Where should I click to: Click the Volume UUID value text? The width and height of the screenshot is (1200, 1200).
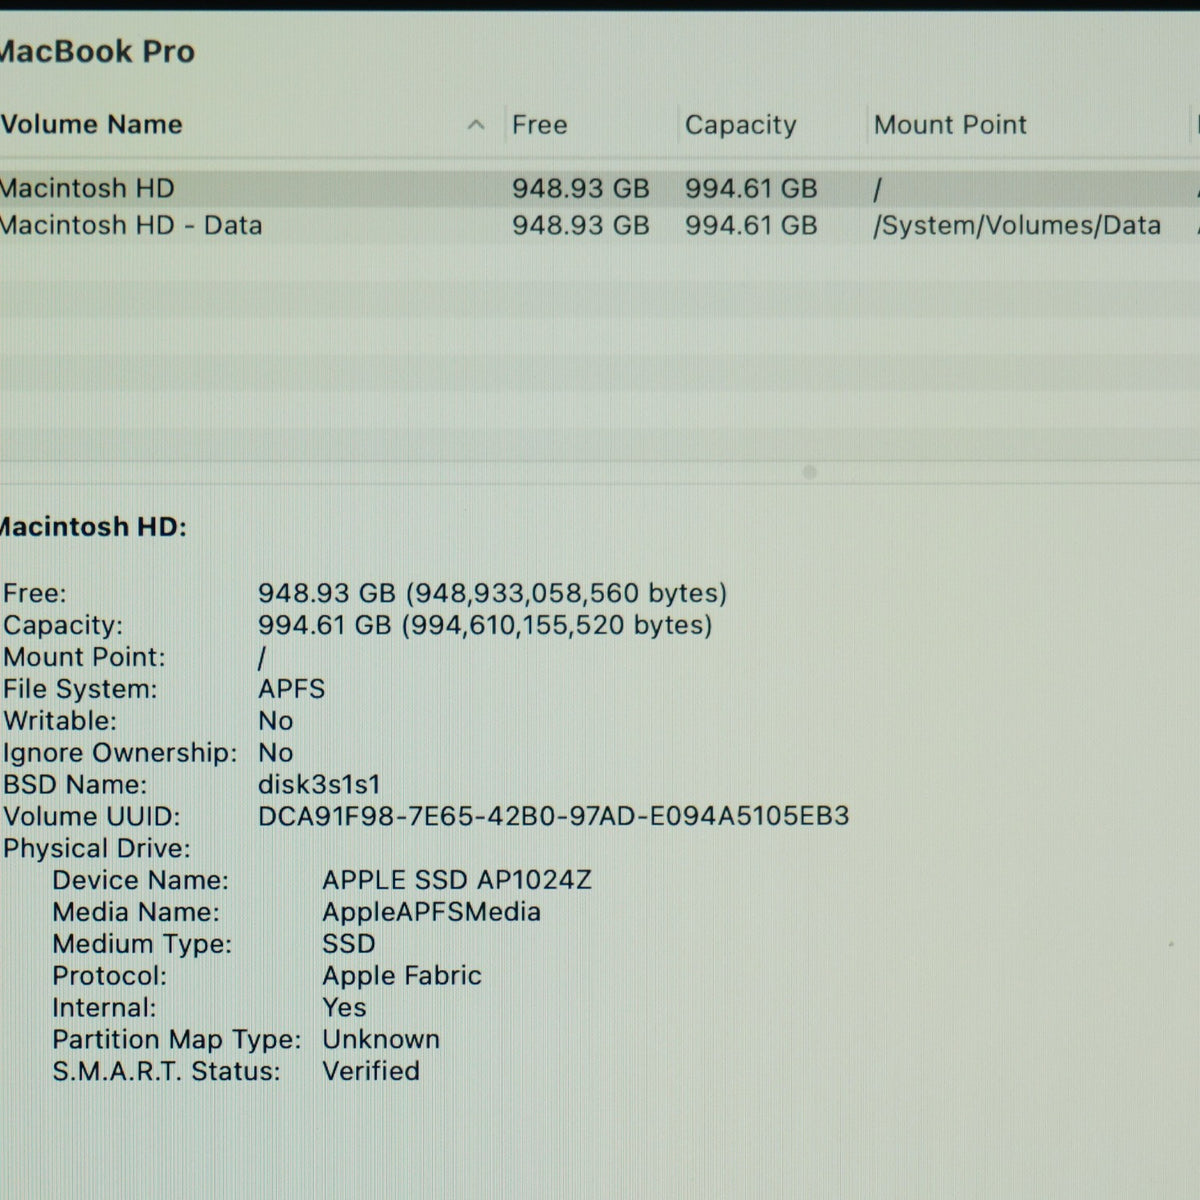(554, 816)
